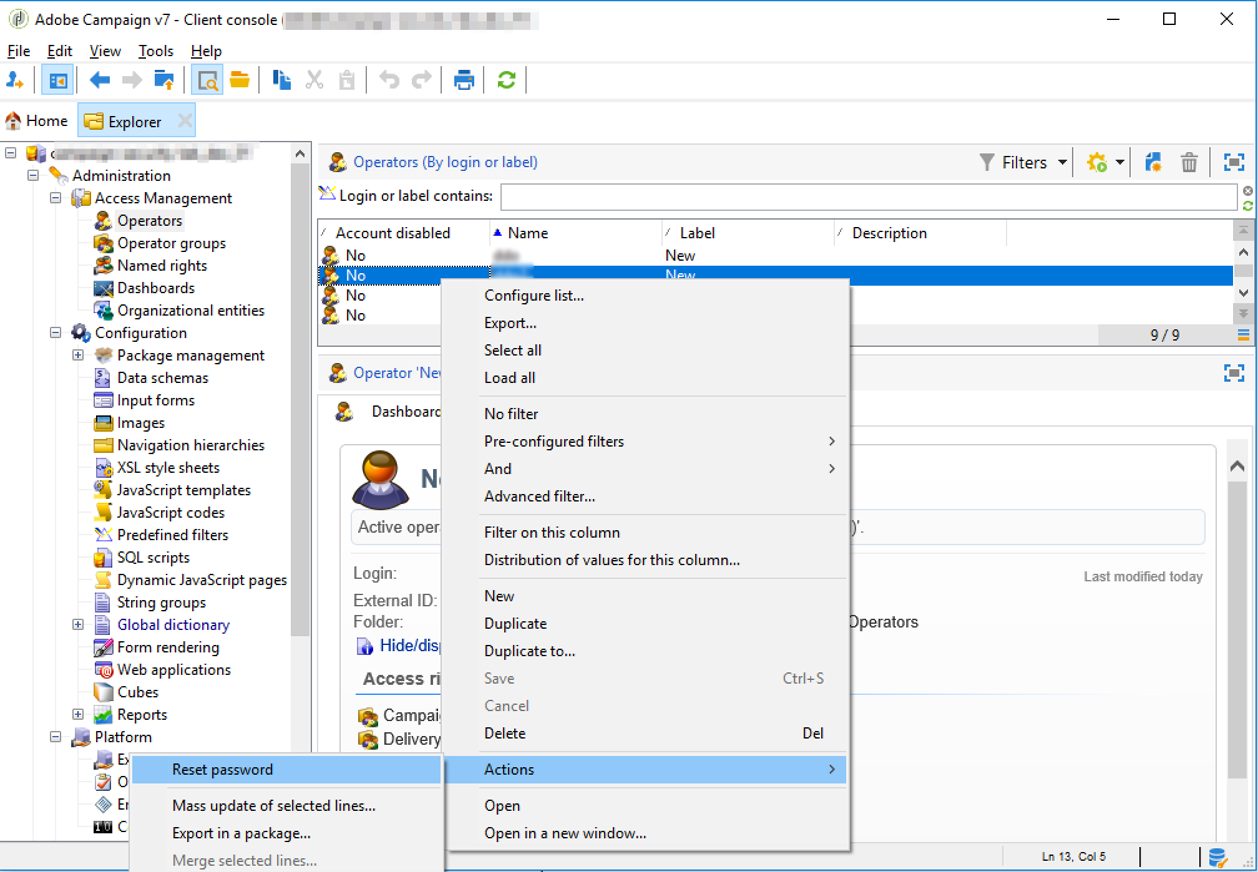
Task: Click the green refresh icon beside filter field
Action: tap(1248, 205)
